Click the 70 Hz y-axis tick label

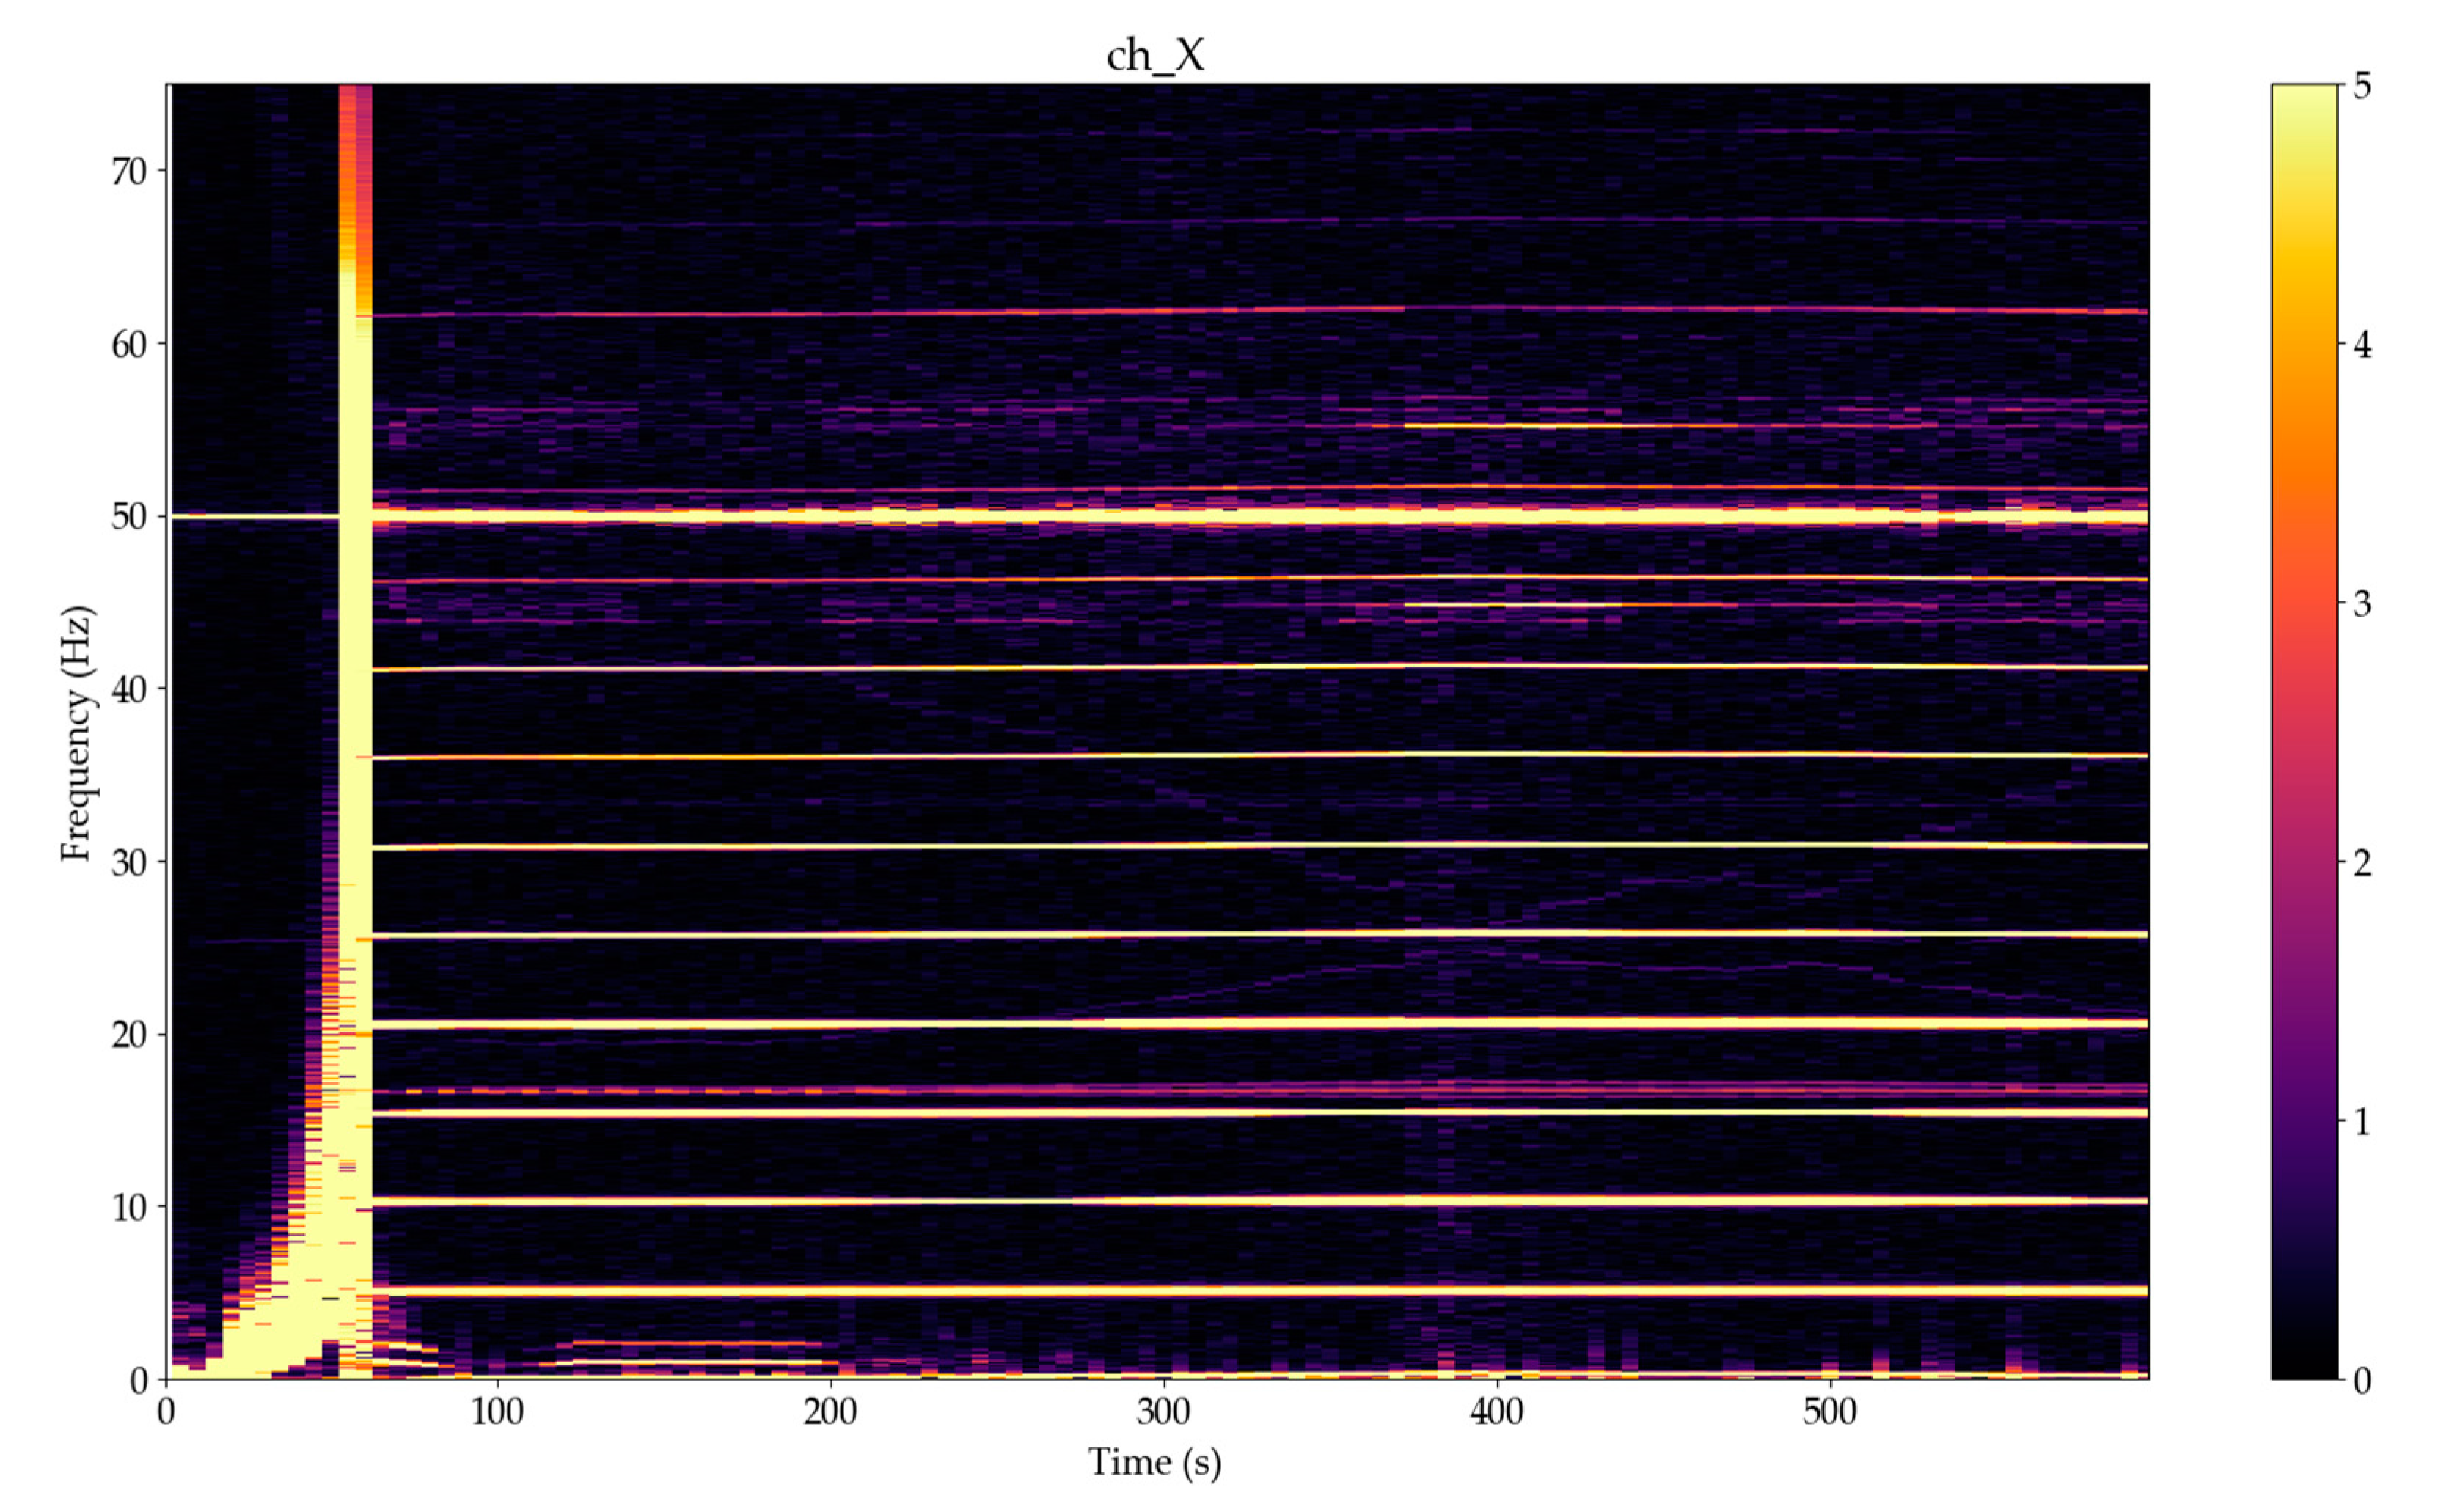click(129, 172)
